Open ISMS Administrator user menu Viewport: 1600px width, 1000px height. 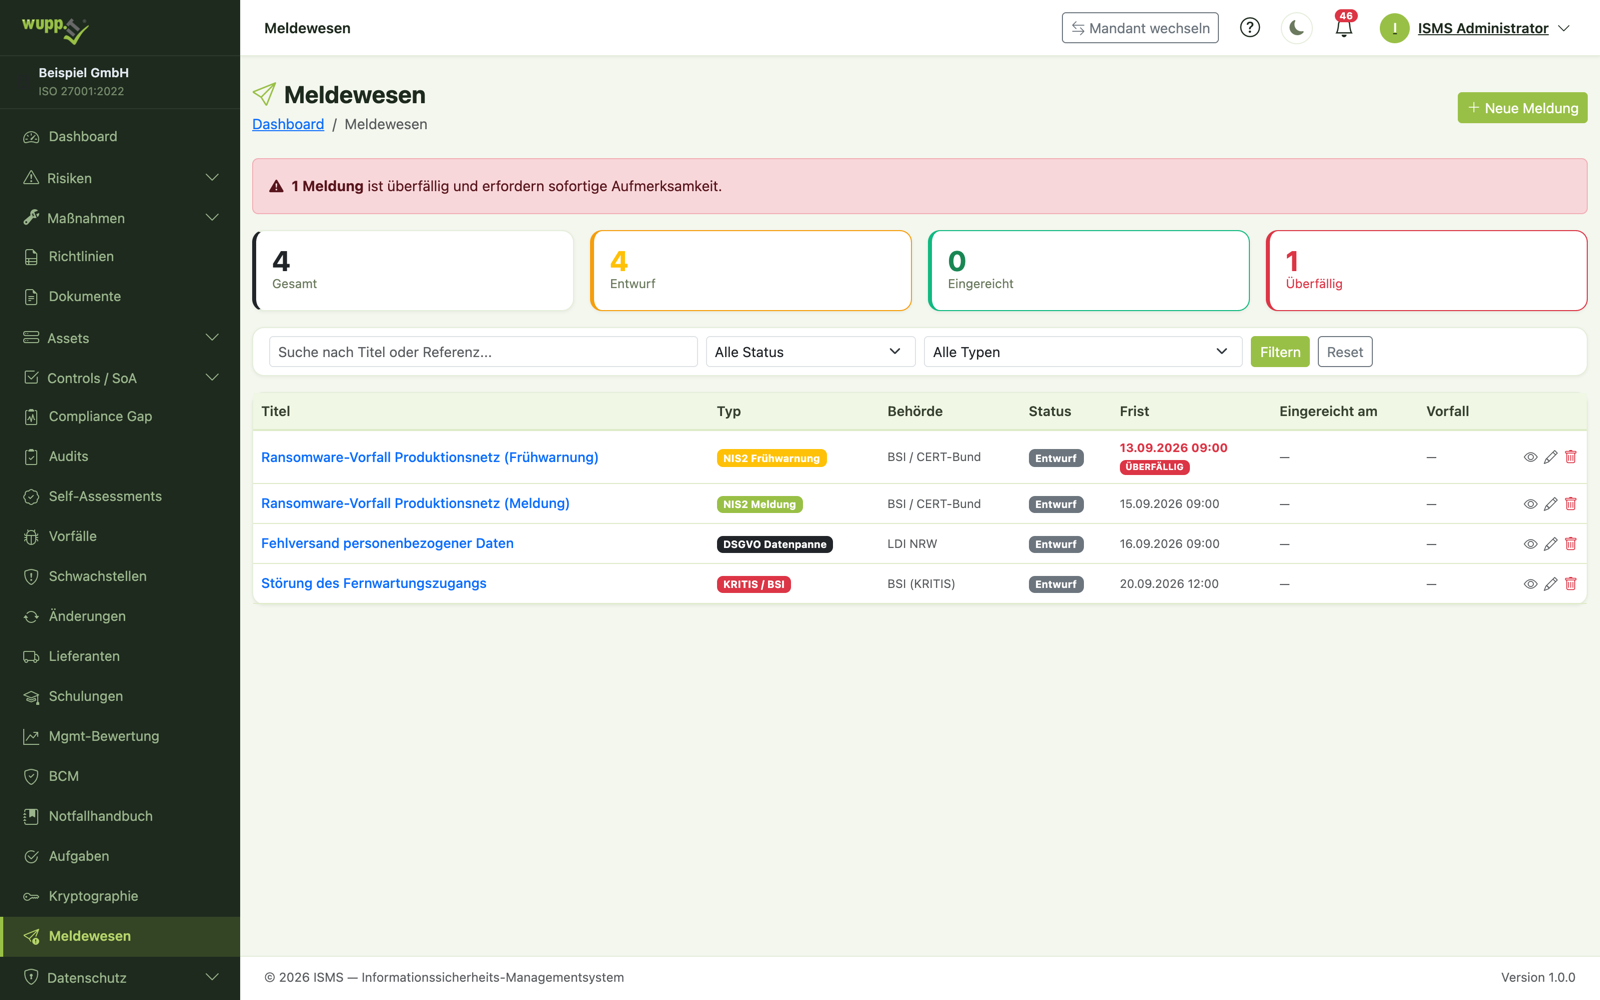[1475, 28]
